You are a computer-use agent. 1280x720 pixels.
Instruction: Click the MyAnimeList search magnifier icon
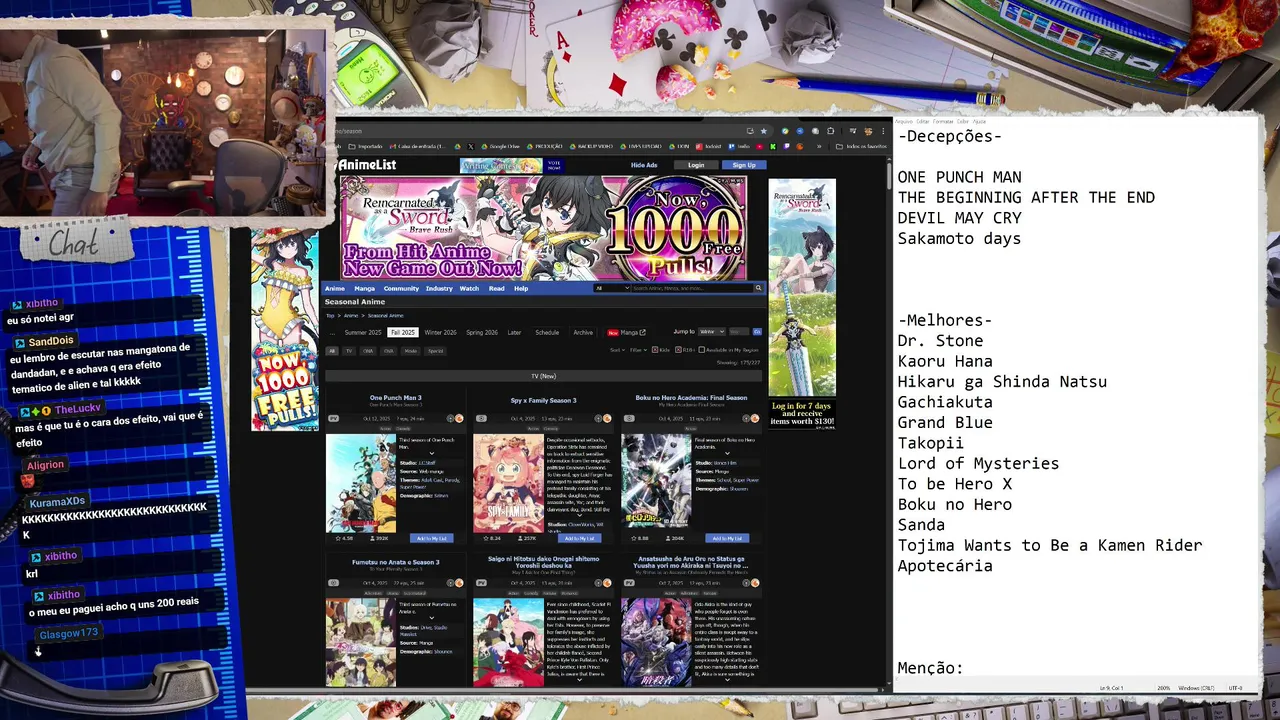pyautogui.click(x=758, y=288)
